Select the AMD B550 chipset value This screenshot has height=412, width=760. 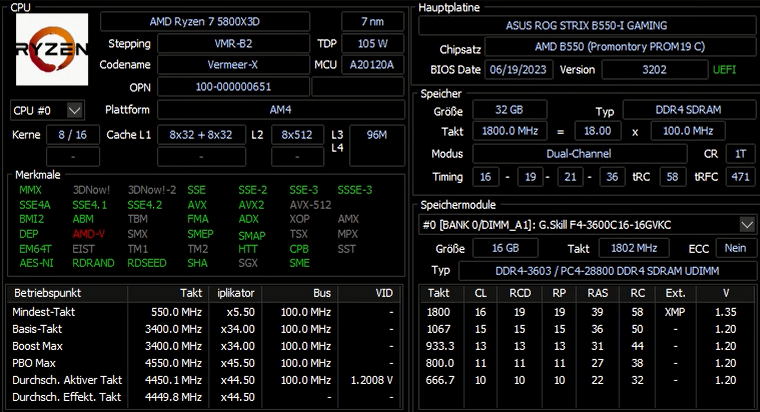620,47
